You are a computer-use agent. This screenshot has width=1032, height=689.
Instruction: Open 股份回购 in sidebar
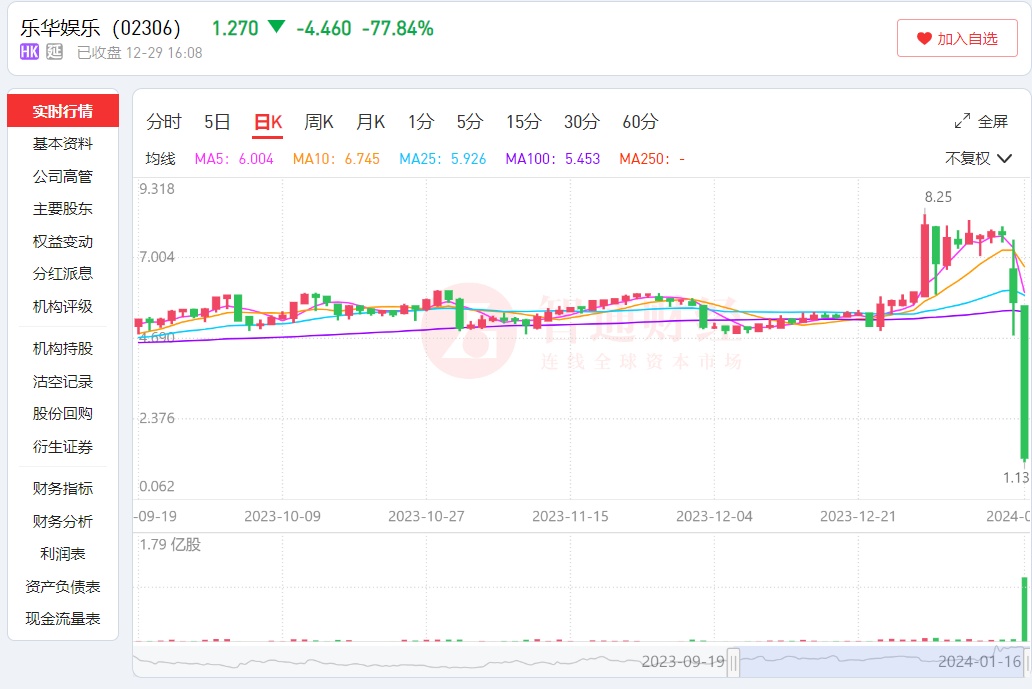point(63,413)
